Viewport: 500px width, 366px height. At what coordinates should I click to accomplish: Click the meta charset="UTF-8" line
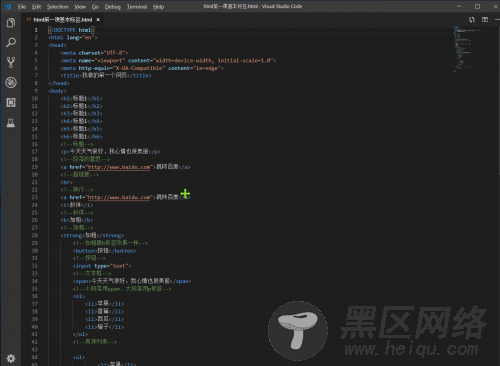point(94,53)
